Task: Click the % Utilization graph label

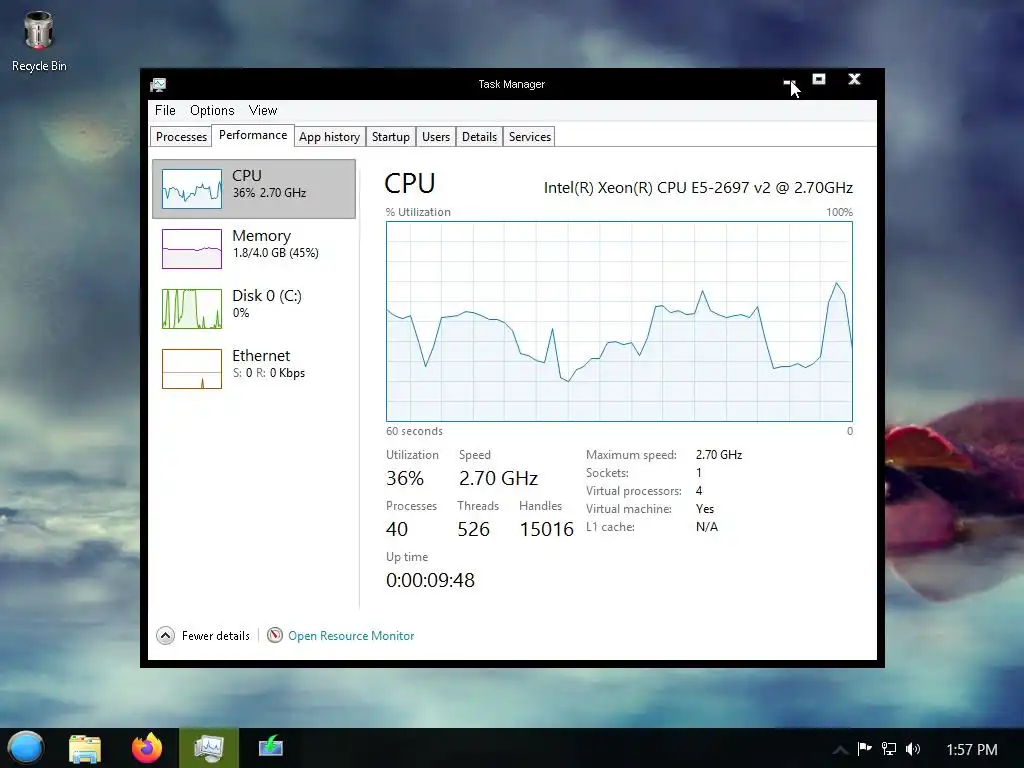Action: point(418,212)
